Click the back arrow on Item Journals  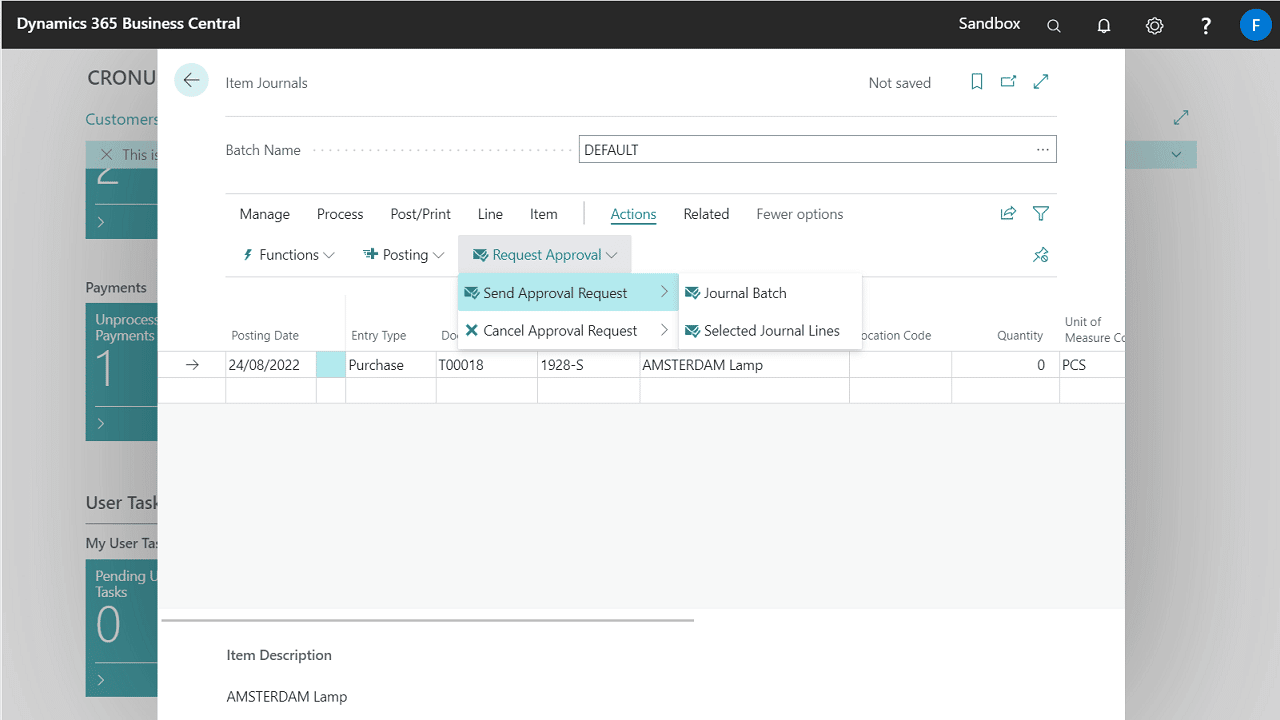click(191, 80)
